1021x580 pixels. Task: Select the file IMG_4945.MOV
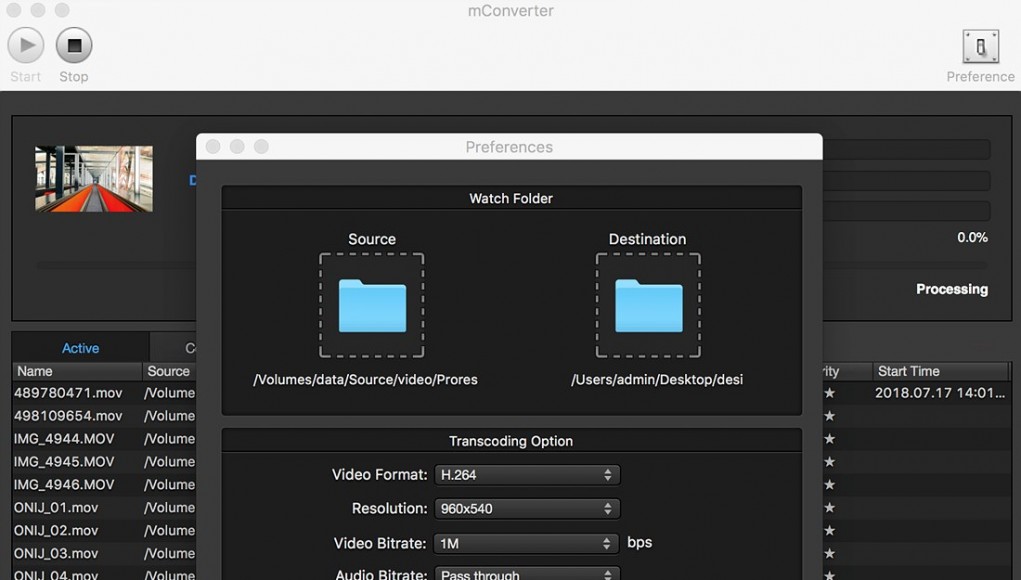point(64,462)
